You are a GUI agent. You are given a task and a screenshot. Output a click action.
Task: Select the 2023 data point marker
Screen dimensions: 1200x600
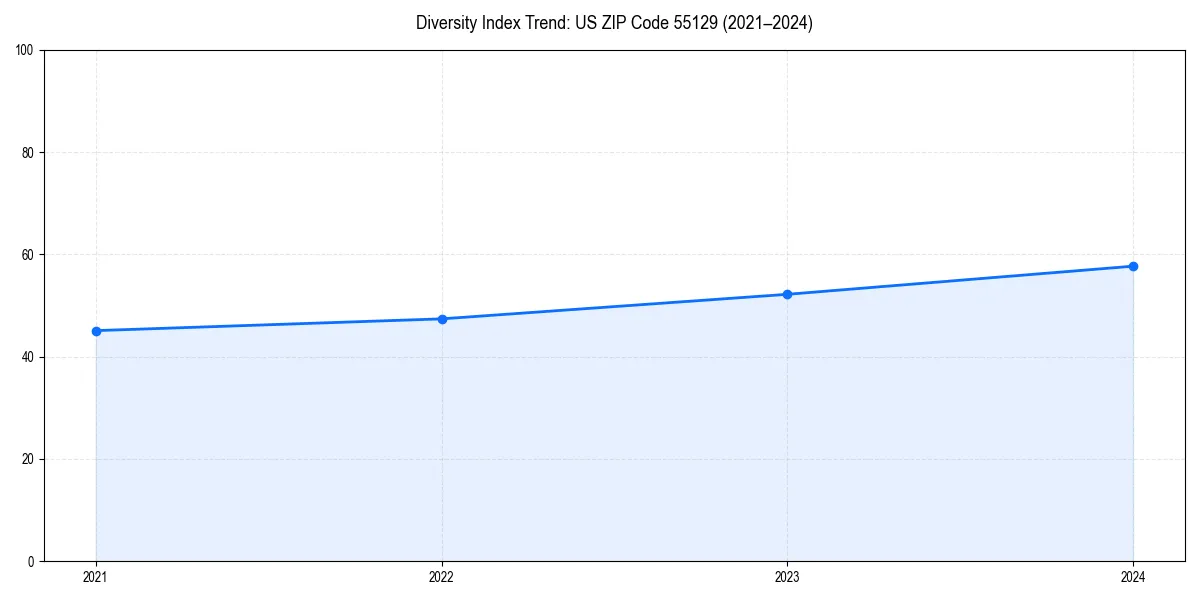pyautogui.click(x=788, y=294)
